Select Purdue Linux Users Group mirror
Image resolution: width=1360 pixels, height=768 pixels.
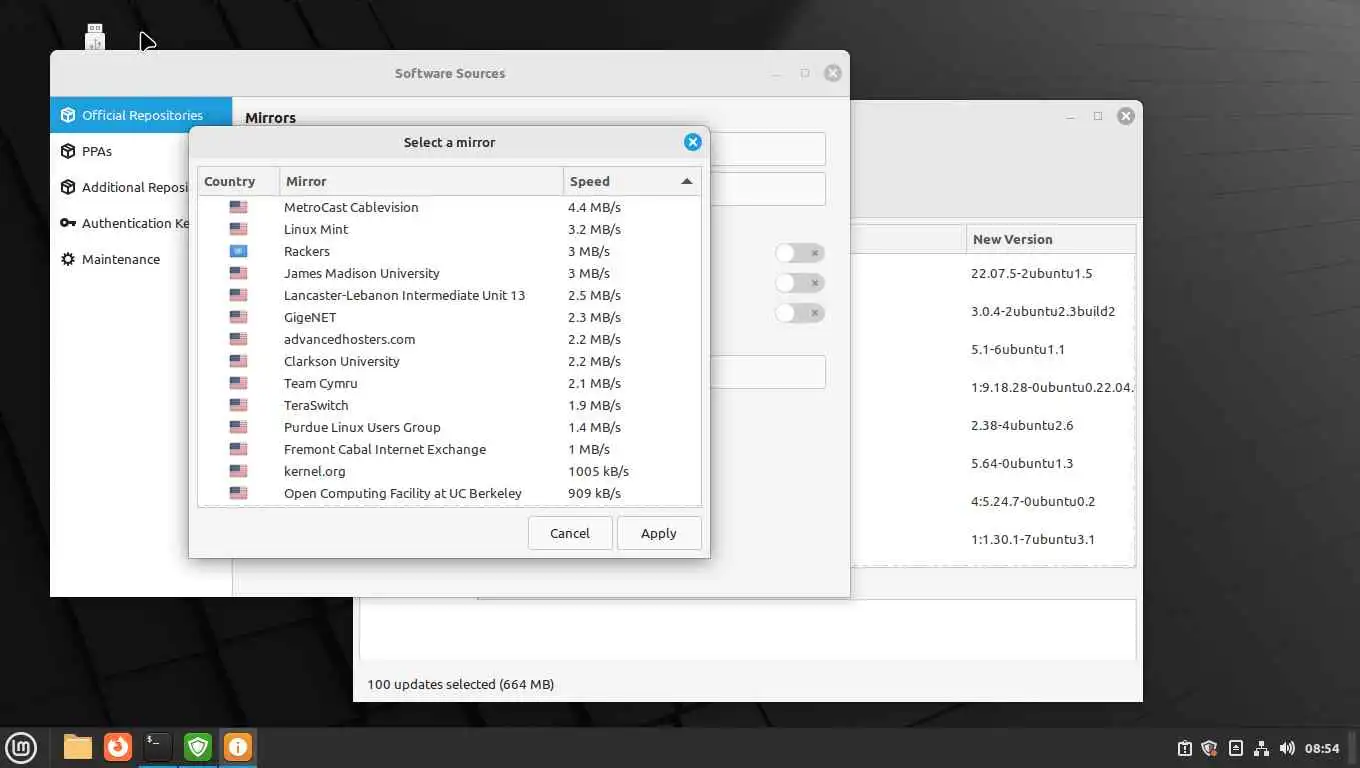coord(449,427)
